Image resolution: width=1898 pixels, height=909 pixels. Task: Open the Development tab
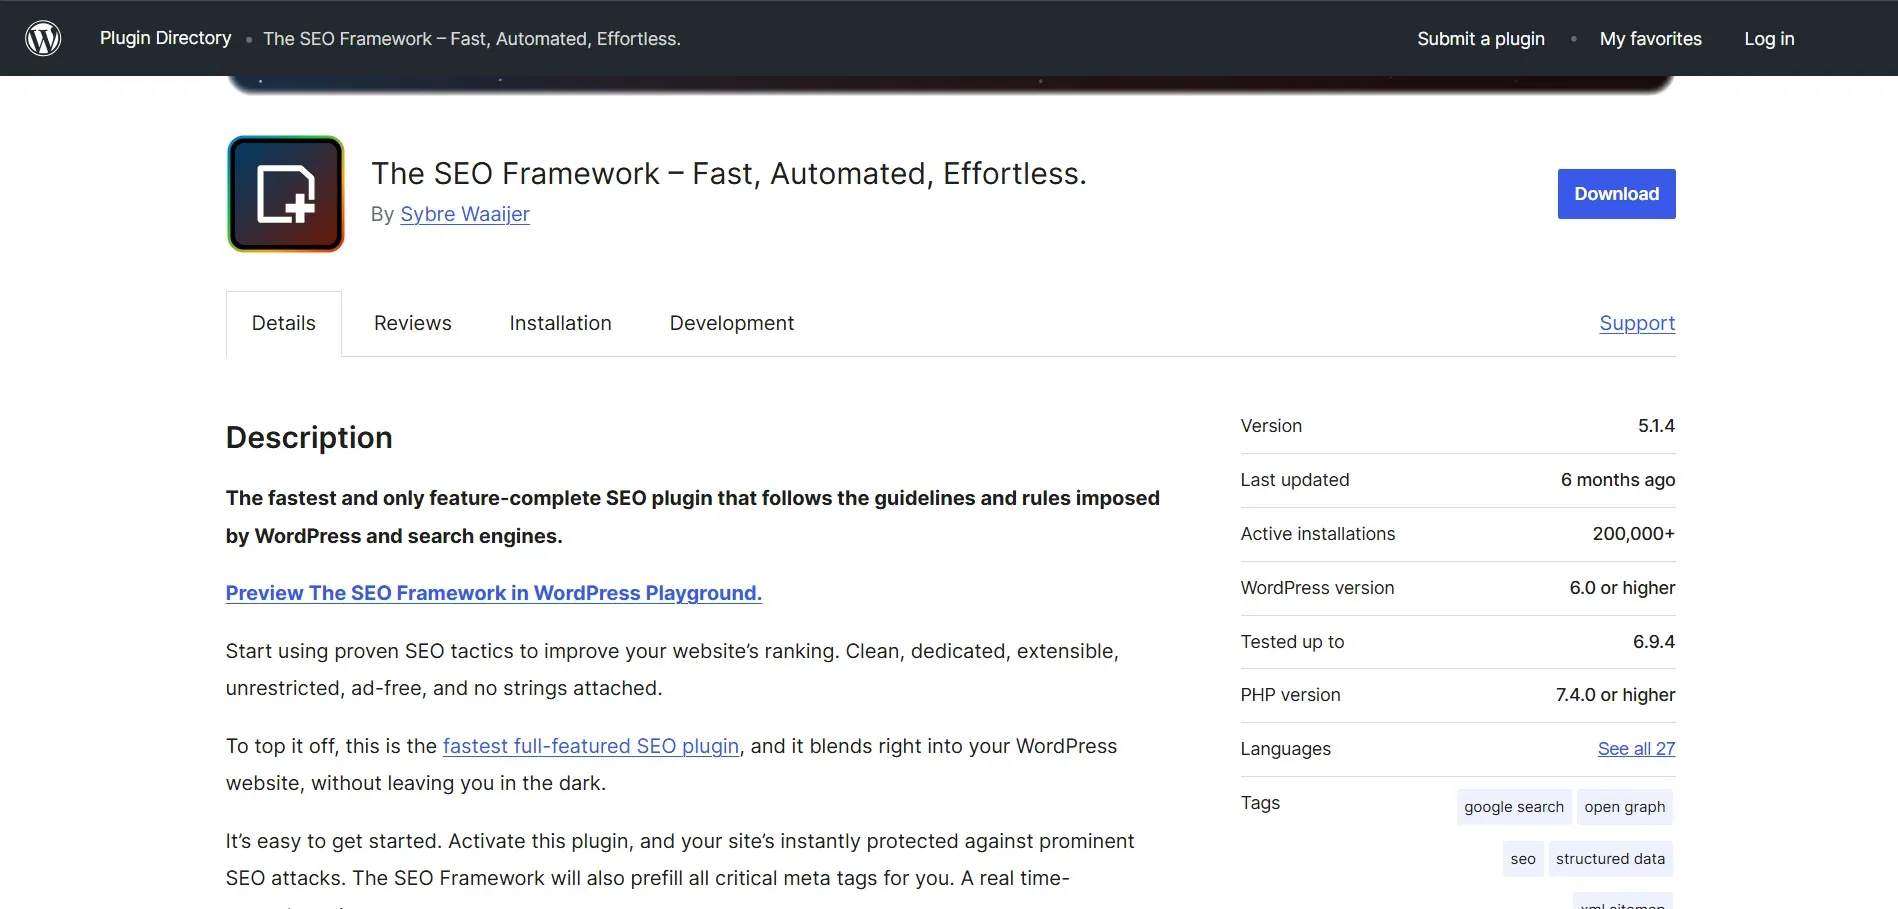click(x=732, y=323)
